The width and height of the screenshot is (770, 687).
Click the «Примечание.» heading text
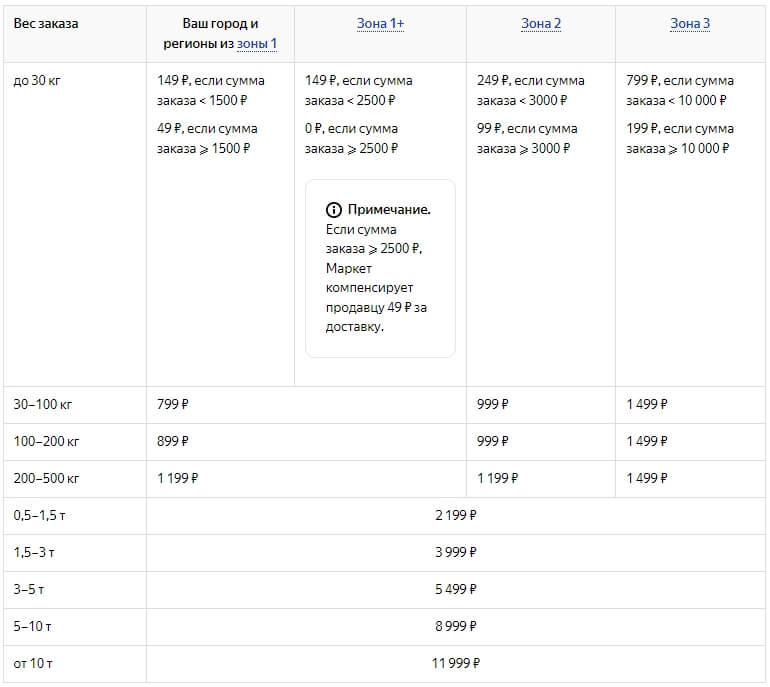(389, 210)
